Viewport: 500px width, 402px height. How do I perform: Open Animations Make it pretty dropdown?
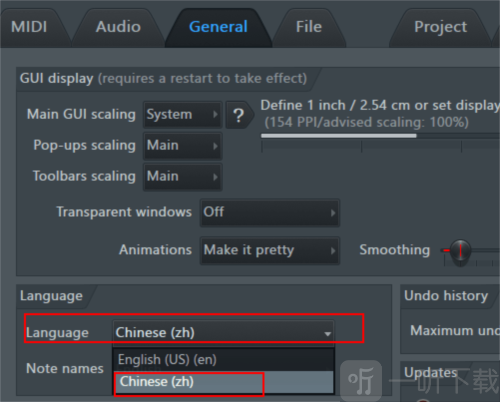point(270,251)
